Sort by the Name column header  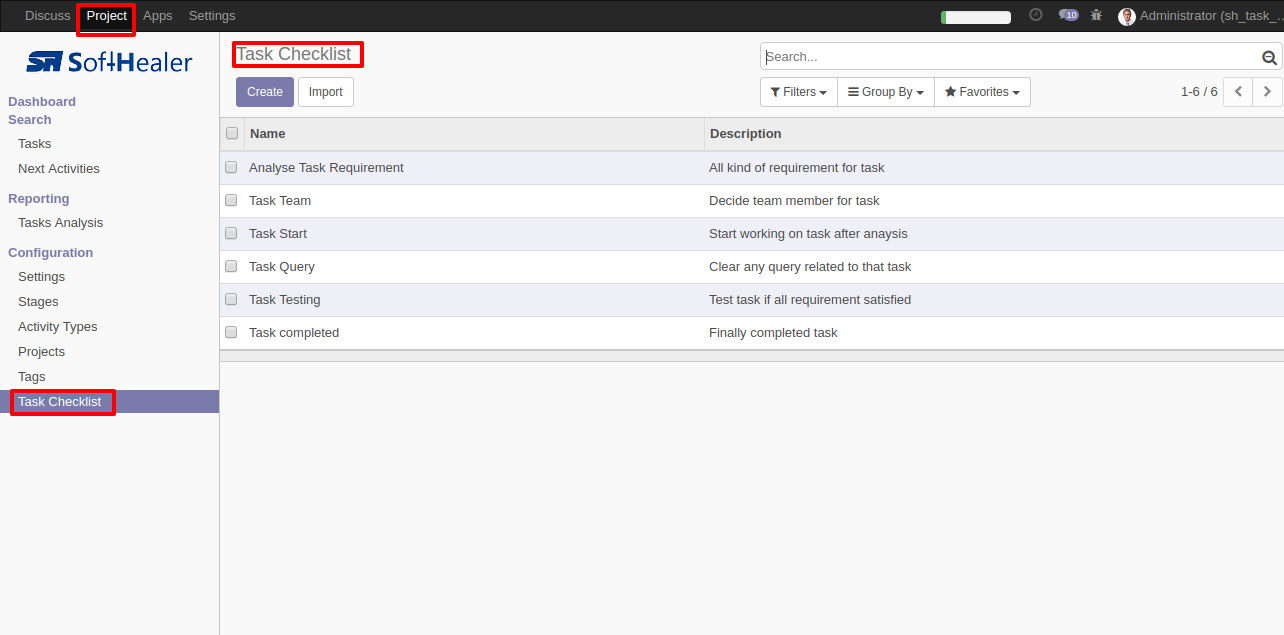[475, 134]
